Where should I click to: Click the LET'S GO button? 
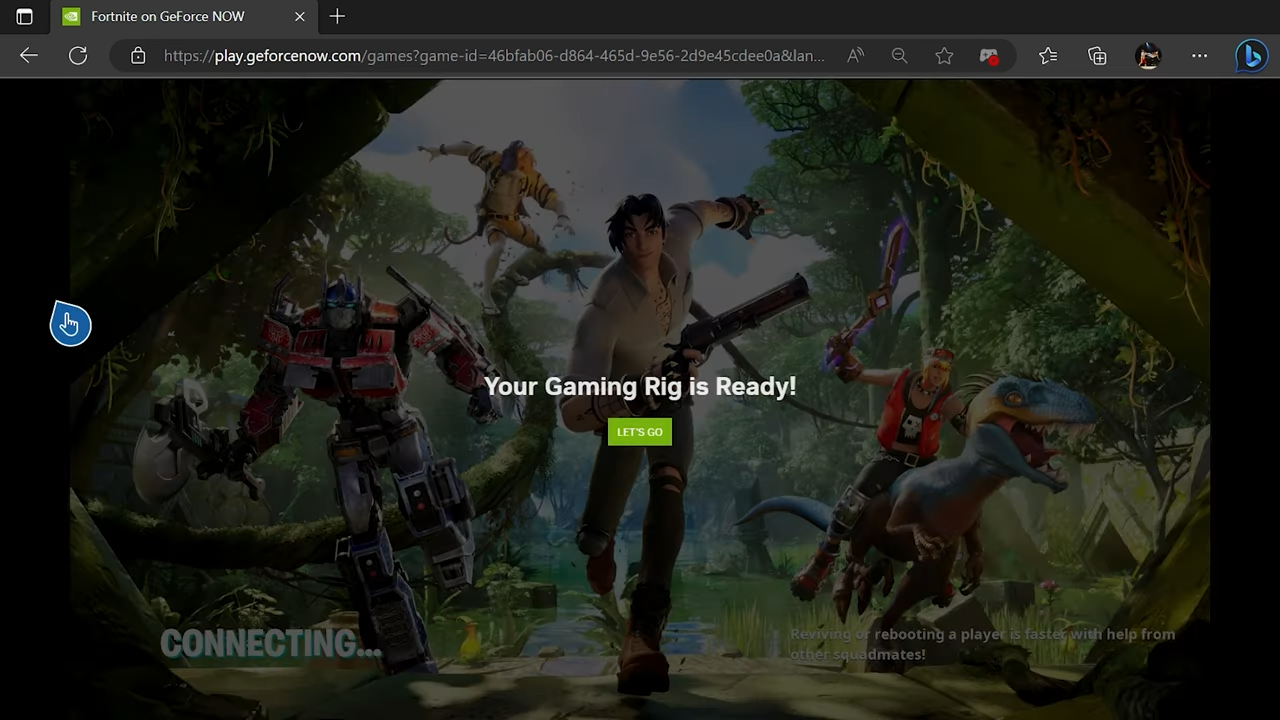point(639,432)
